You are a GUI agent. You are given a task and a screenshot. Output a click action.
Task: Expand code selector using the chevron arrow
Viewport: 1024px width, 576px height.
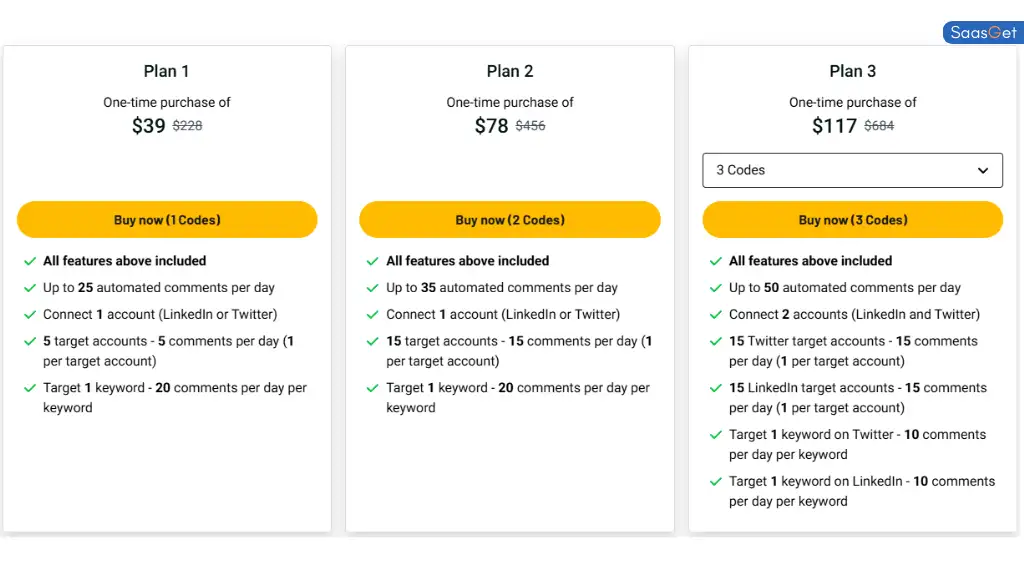click(983, 170)
